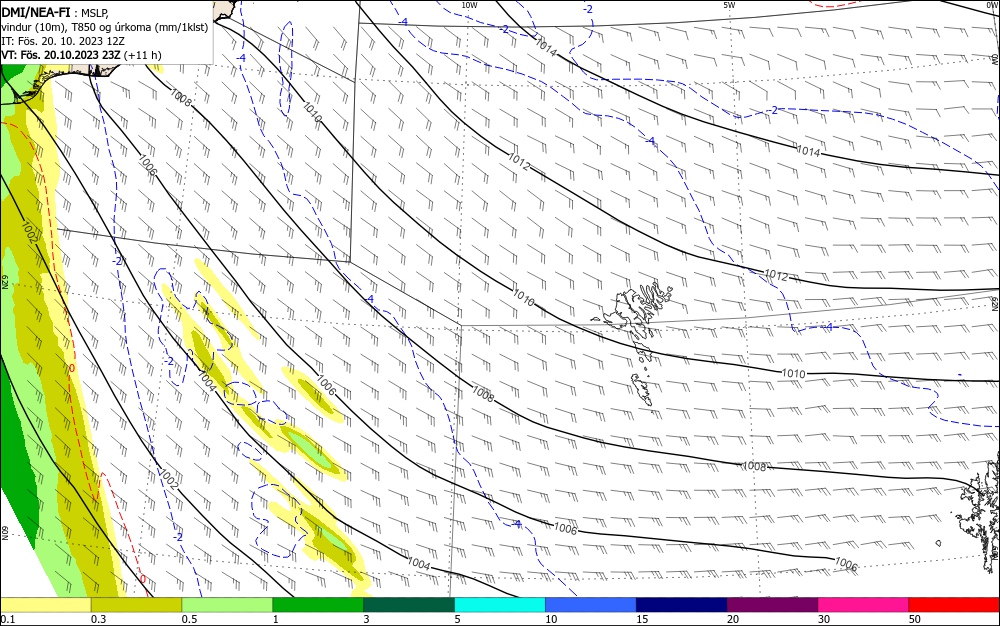Screen dimensions: 1000x626
Task: Click the blue 10–15 mm legend swatch
Action: tap(591, 605)
